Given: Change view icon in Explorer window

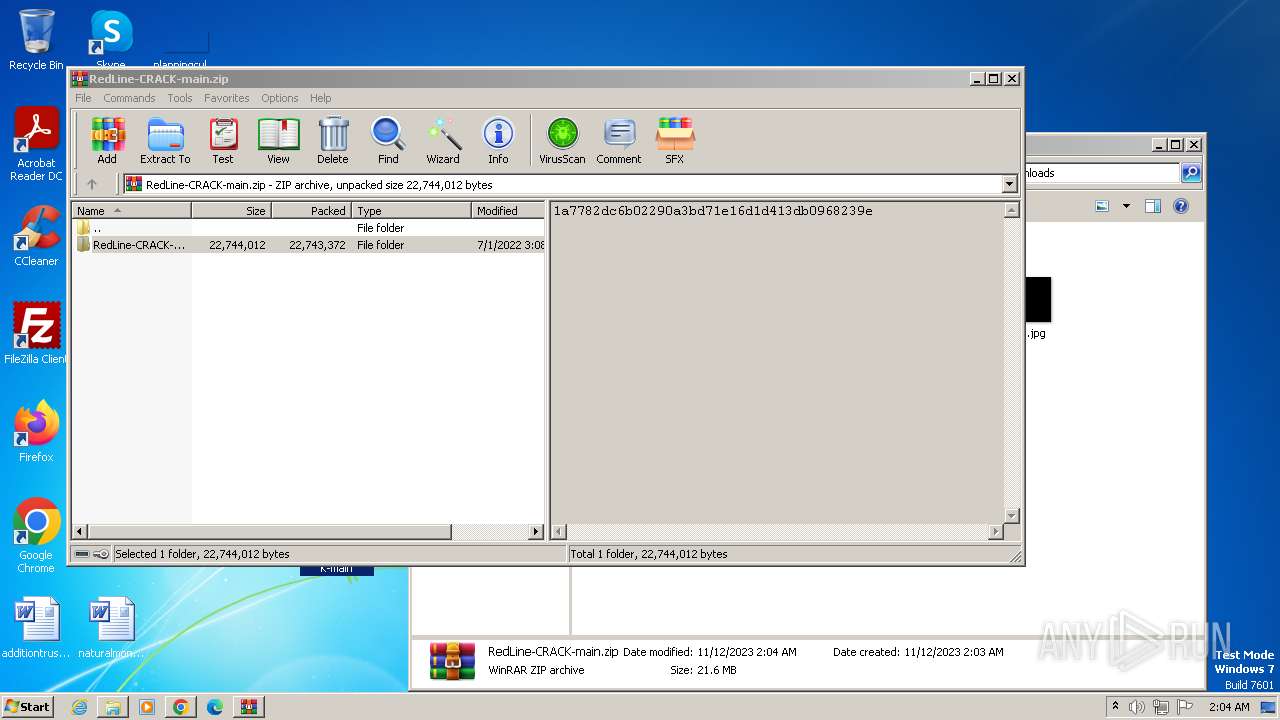Looking at the screenshot, I should [x=1102, y=206].
